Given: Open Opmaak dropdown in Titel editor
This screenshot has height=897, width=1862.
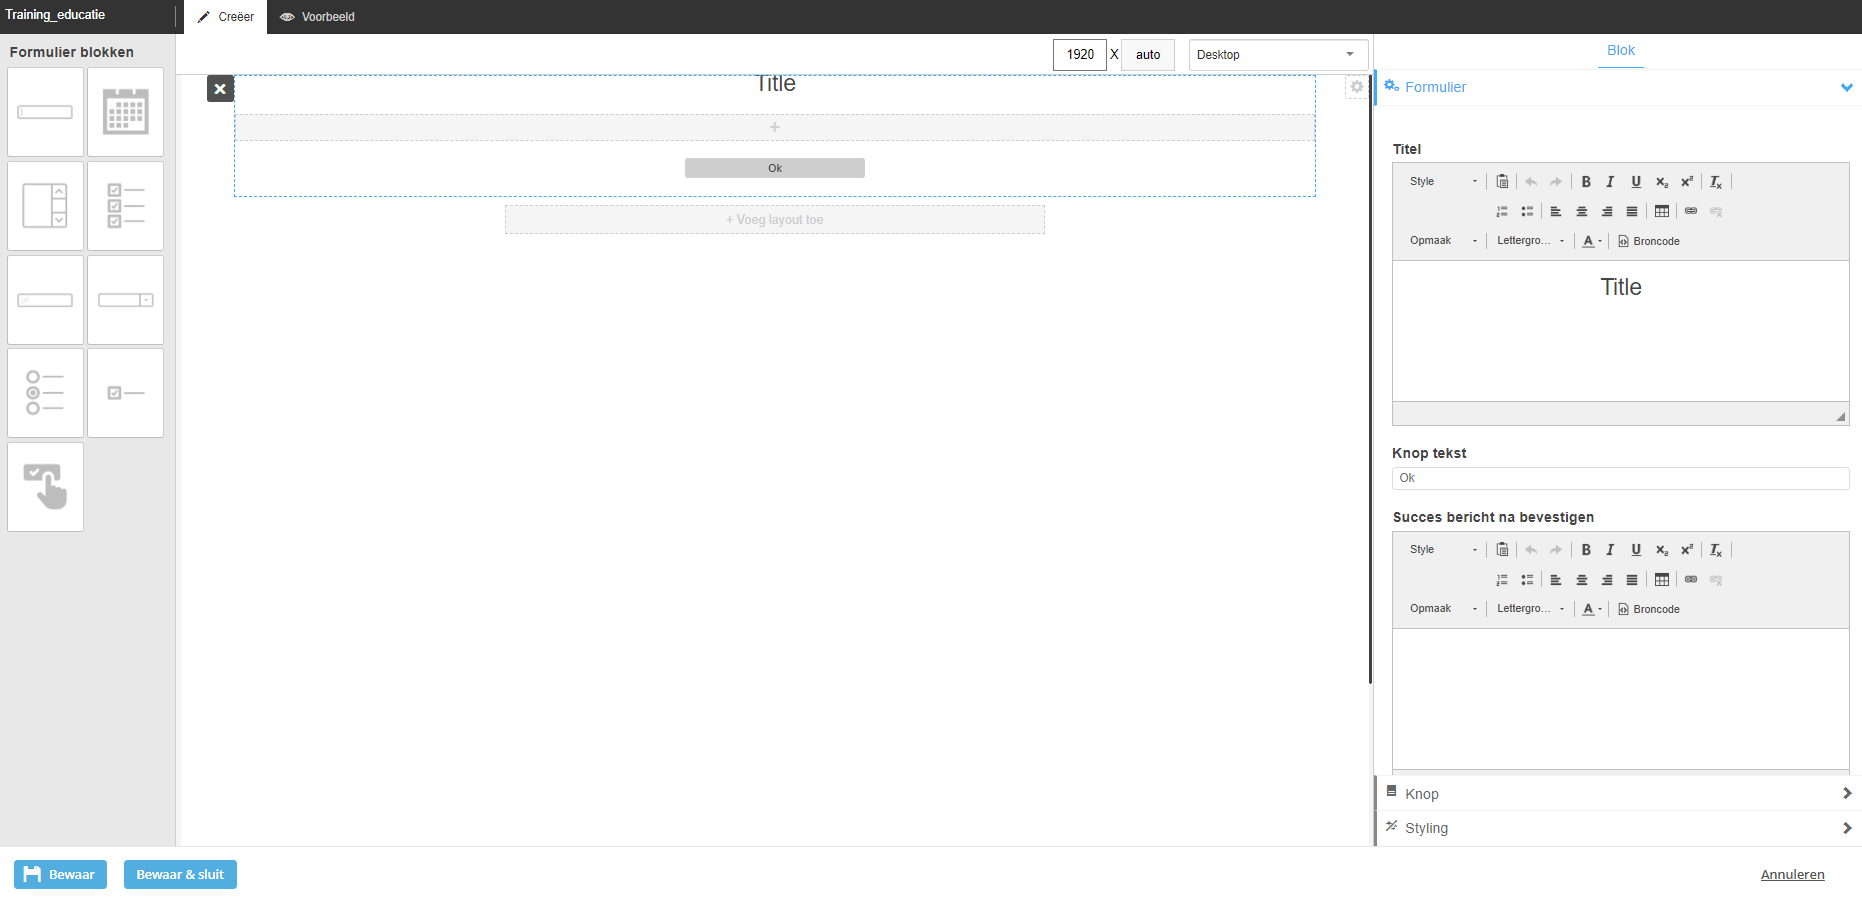Looking at the screenshot, I should pos(1442,241).
